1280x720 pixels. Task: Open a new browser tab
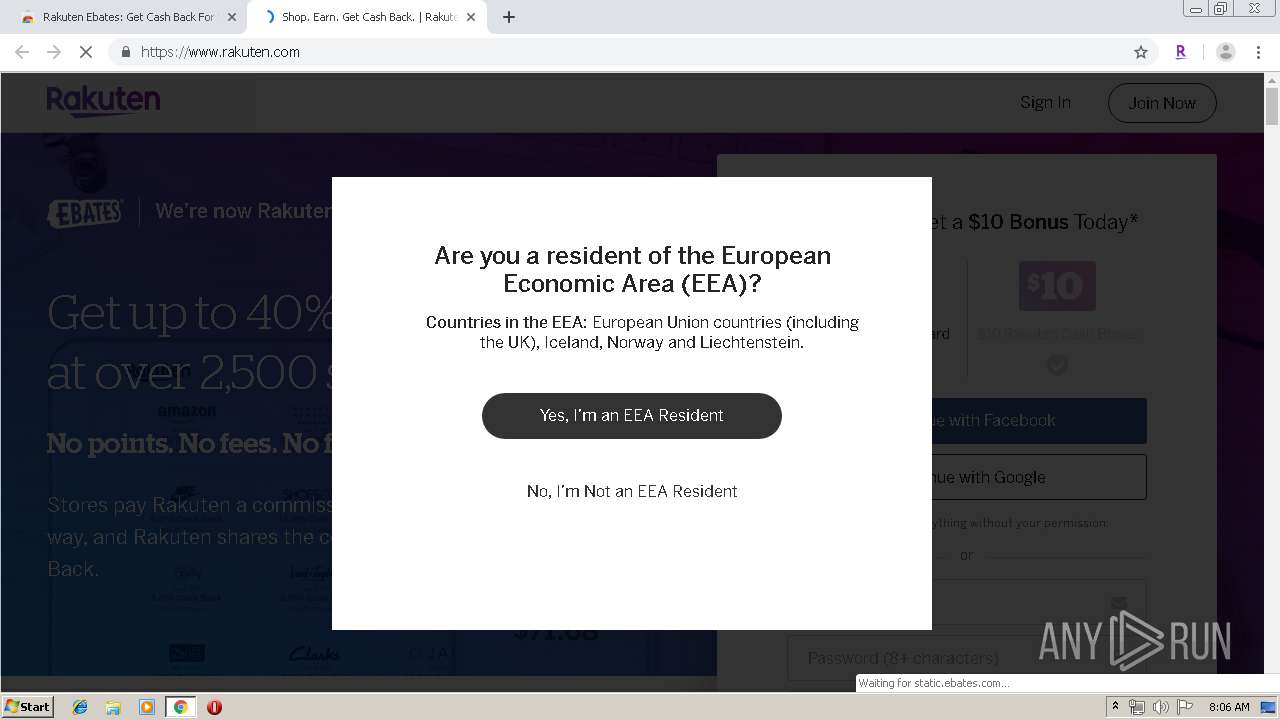coord(508,17)
